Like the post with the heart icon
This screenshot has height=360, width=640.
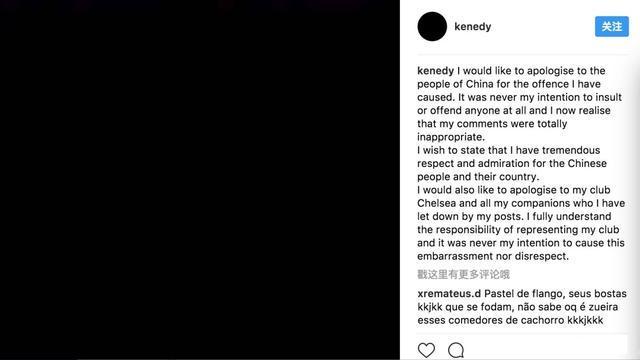click(x=426, y=350)
